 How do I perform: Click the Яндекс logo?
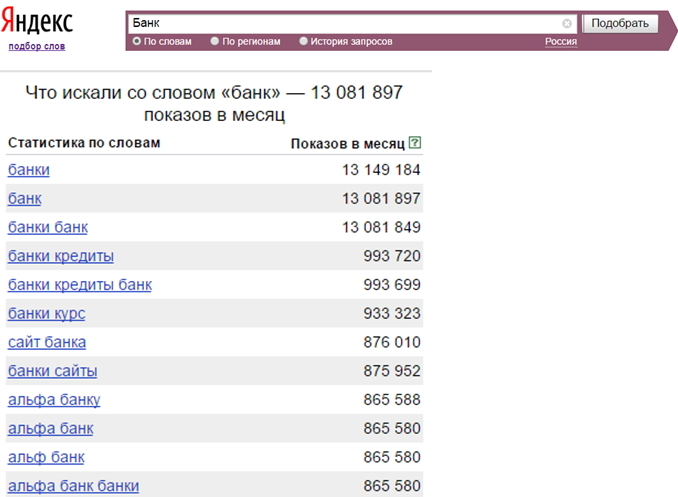pos(37,22)
